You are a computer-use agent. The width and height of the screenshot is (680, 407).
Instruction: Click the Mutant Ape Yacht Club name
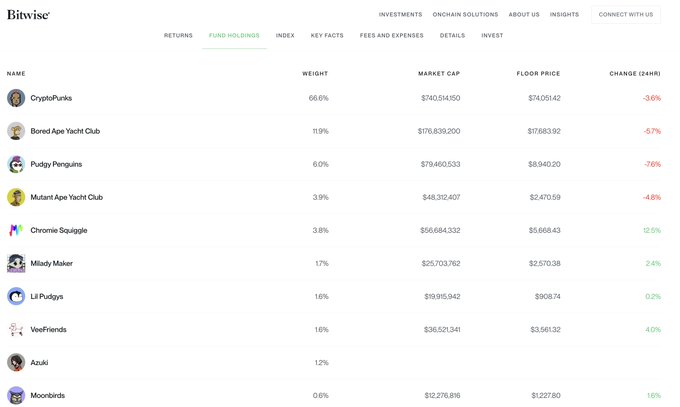point(67,197)
